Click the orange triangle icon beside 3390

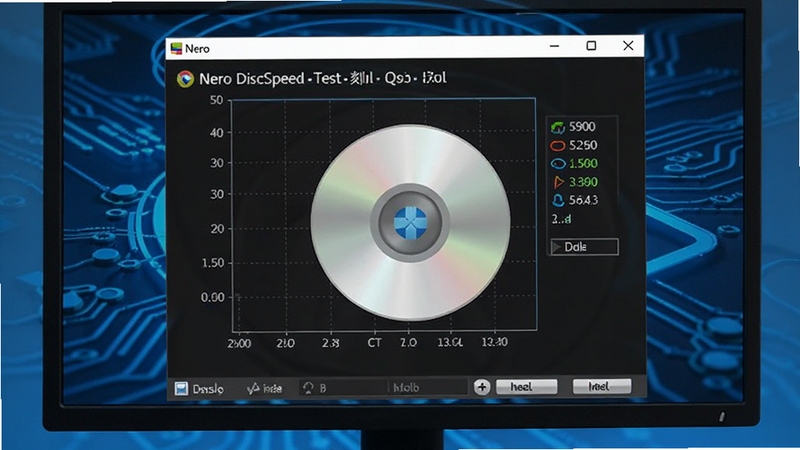[559, 182]
